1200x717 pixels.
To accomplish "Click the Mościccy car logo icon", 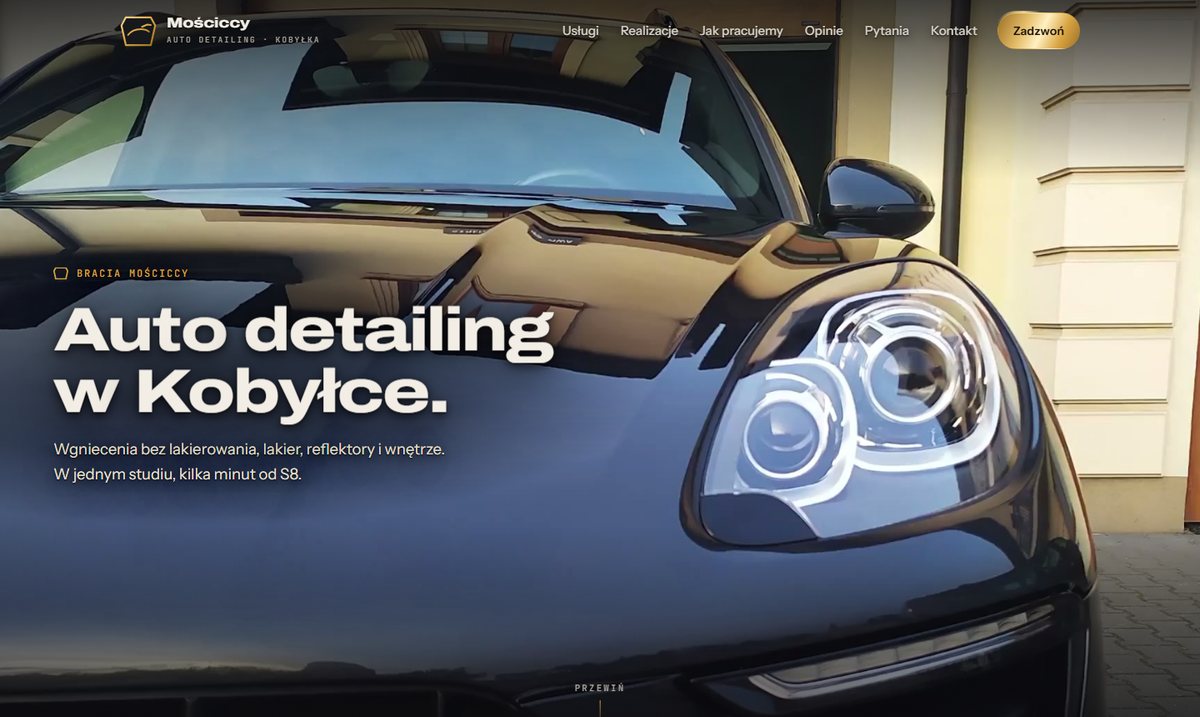I will tap(138, 30).
